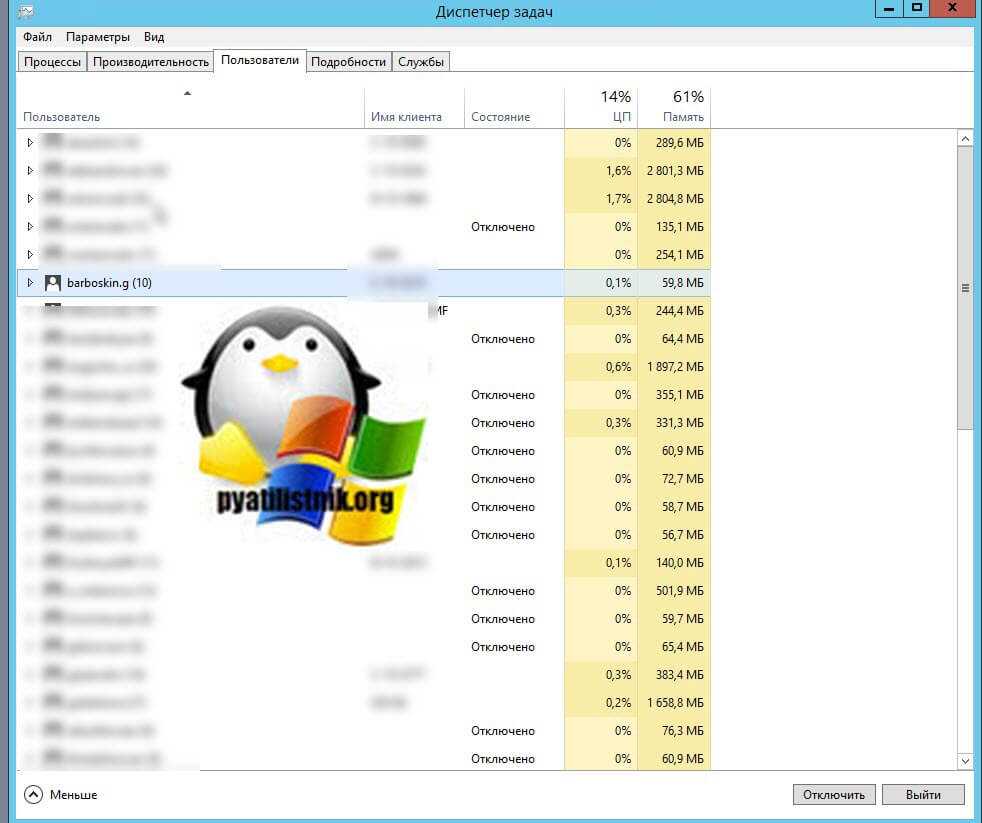Expand the user row using 289,6 МБ memory
Screen dimensions: 982x823
(29, 143)
